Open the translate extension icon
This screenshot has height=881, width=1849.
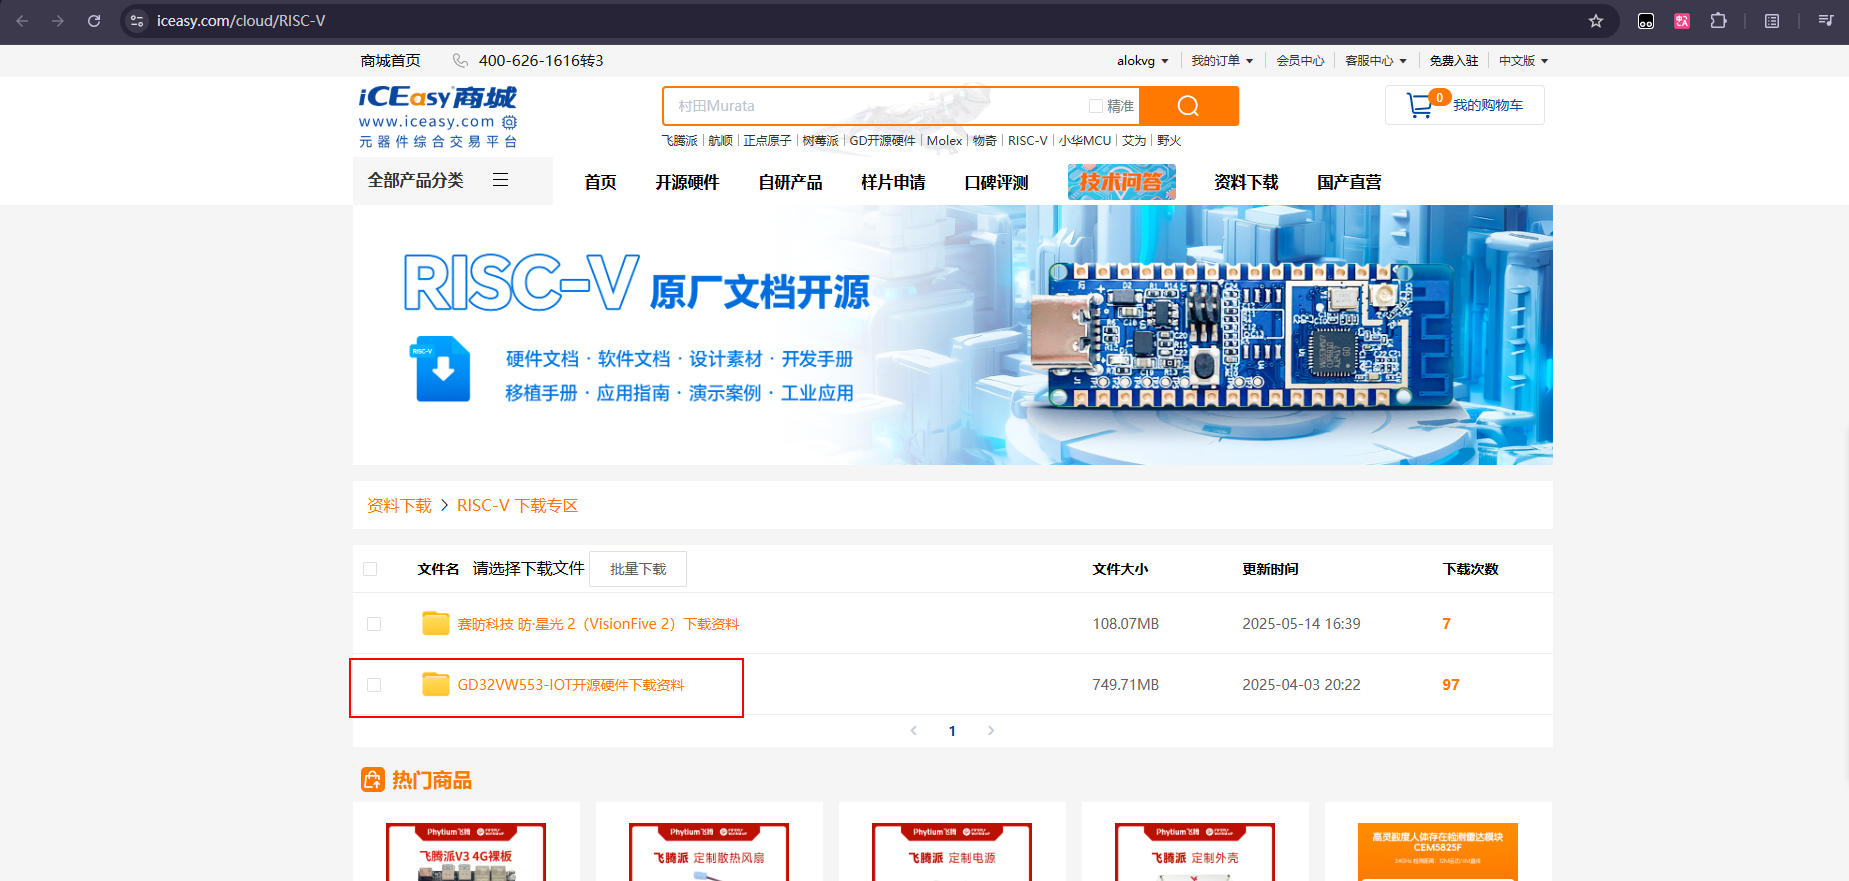point(1682,20)
